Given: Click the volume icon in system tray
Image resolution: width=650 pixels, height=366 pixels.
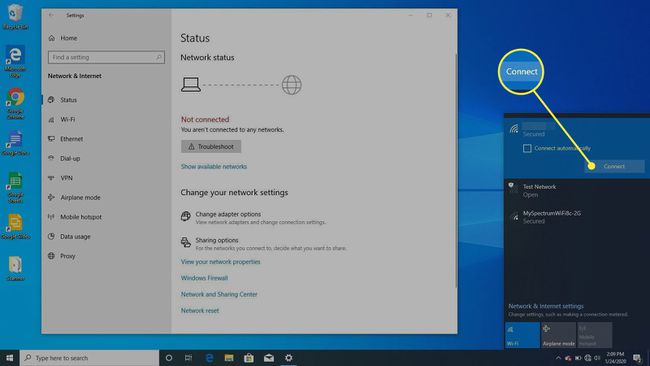Looking at the screenshot, I should click(x=597, y=358).
